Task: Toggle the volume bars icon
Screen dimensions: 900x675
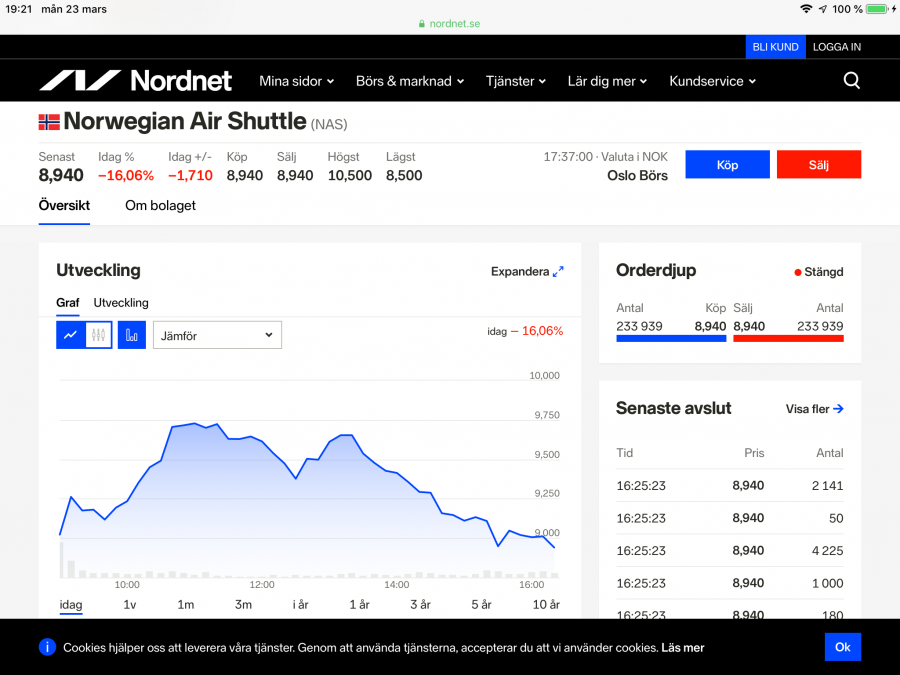Action: point(132,335)
